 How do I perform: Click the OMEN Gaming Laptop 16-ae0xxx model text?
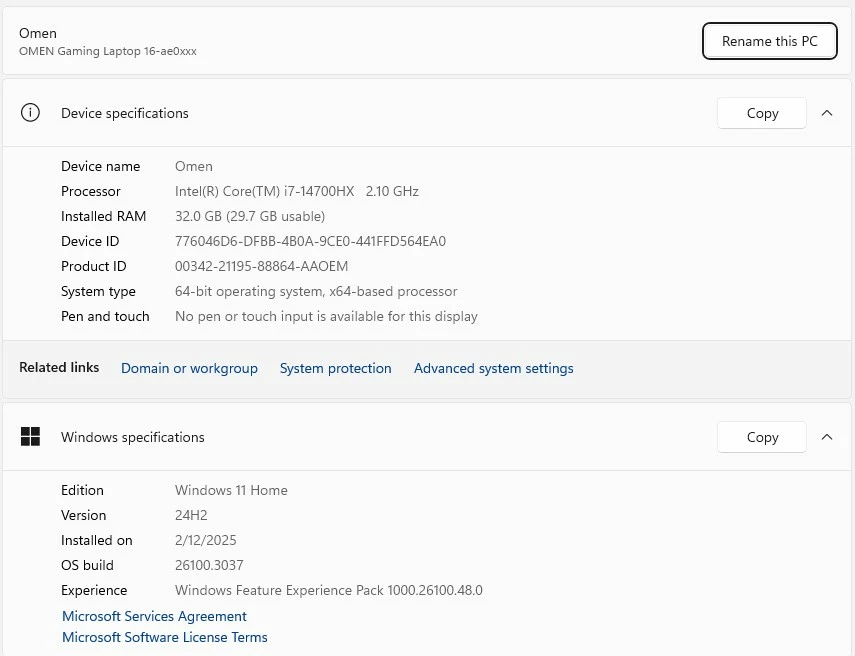coord(108,51)
